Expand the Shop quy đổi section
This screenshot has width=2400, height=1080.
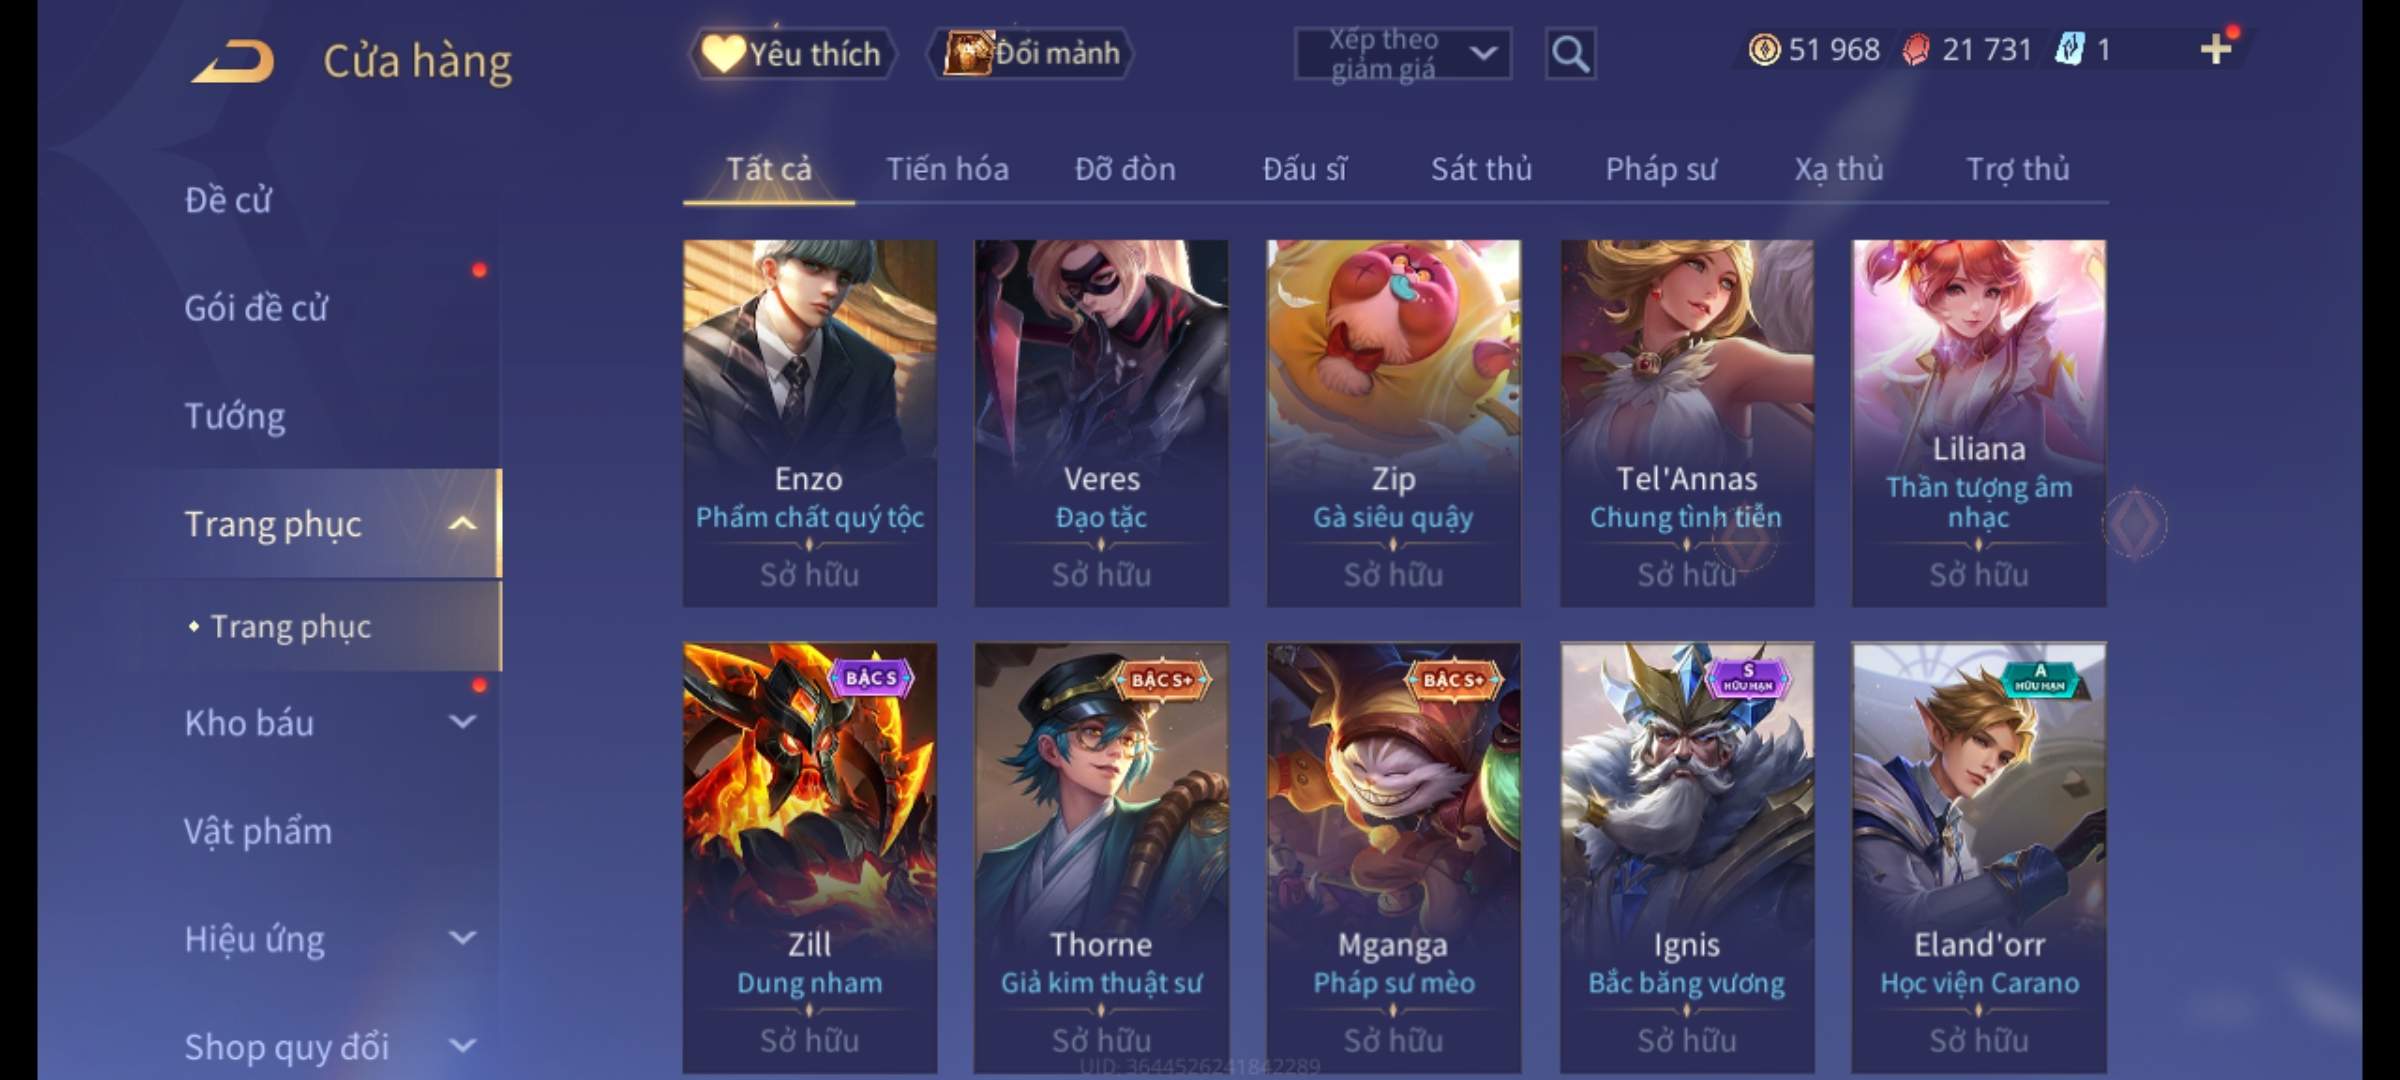[462, 1046]
